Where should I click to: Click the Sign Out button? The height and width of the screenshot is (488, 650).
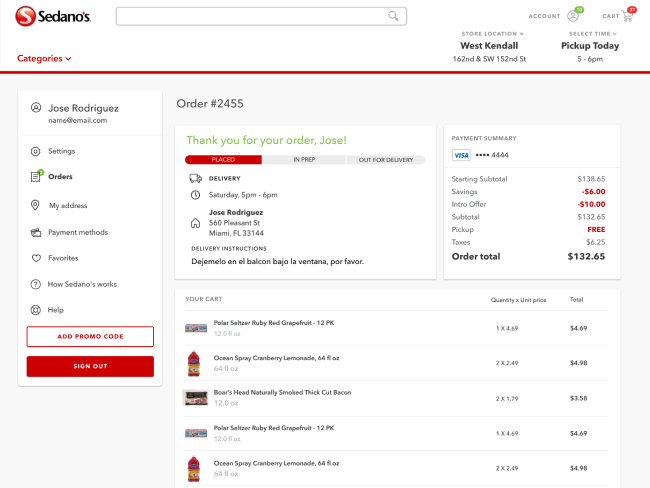pyautogui.click(x=90, y=366)
